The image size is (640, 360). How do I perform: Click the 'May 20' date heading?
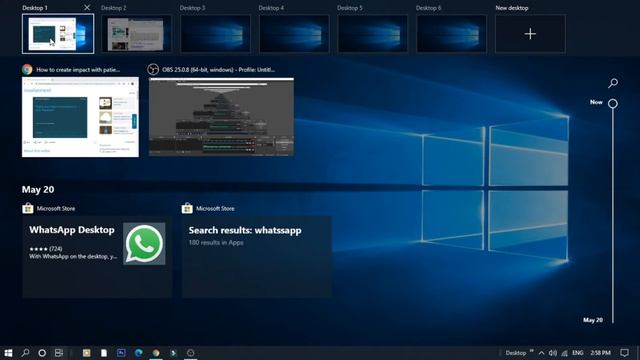point(38,189)
